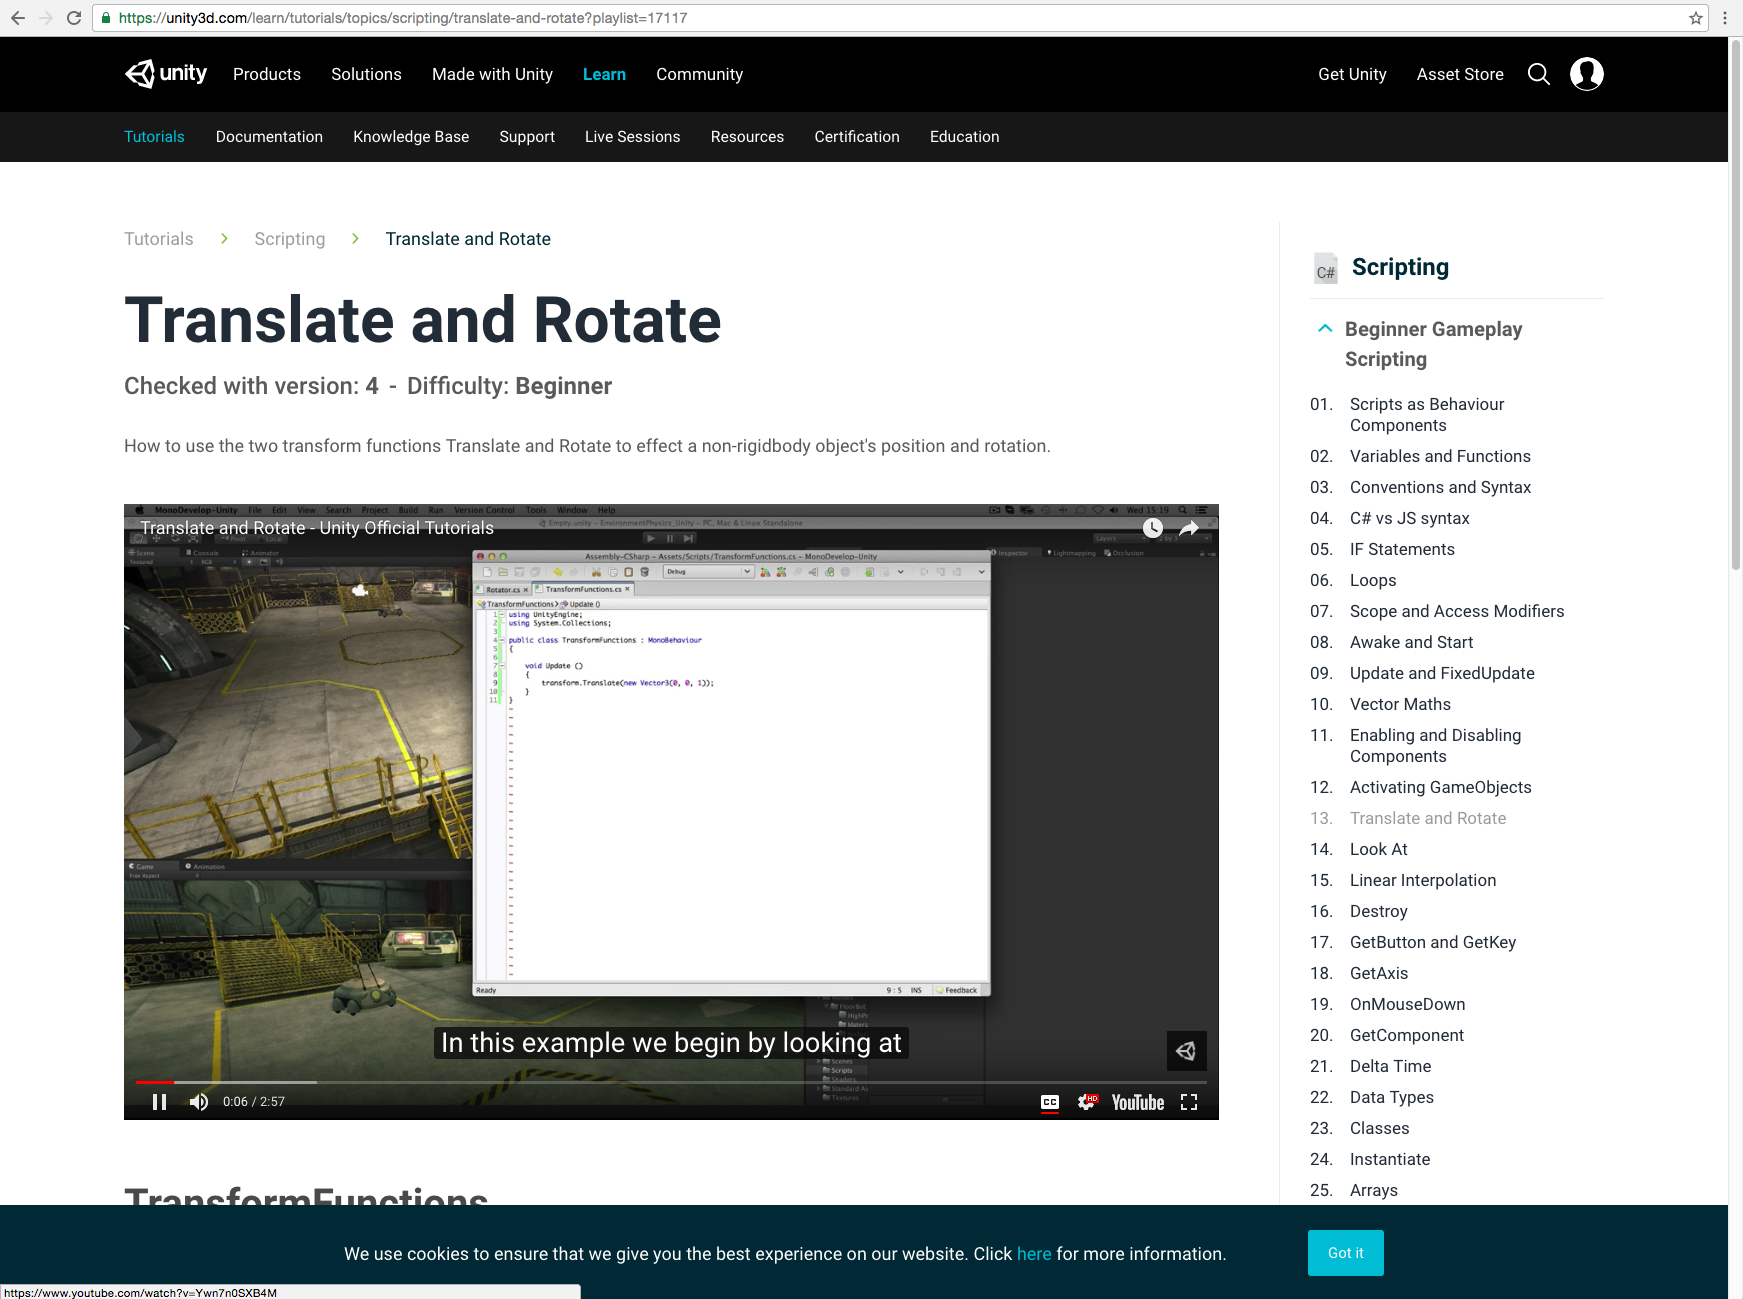Collapse the Beginner Gameplay Scripting section

[1325, 328]
